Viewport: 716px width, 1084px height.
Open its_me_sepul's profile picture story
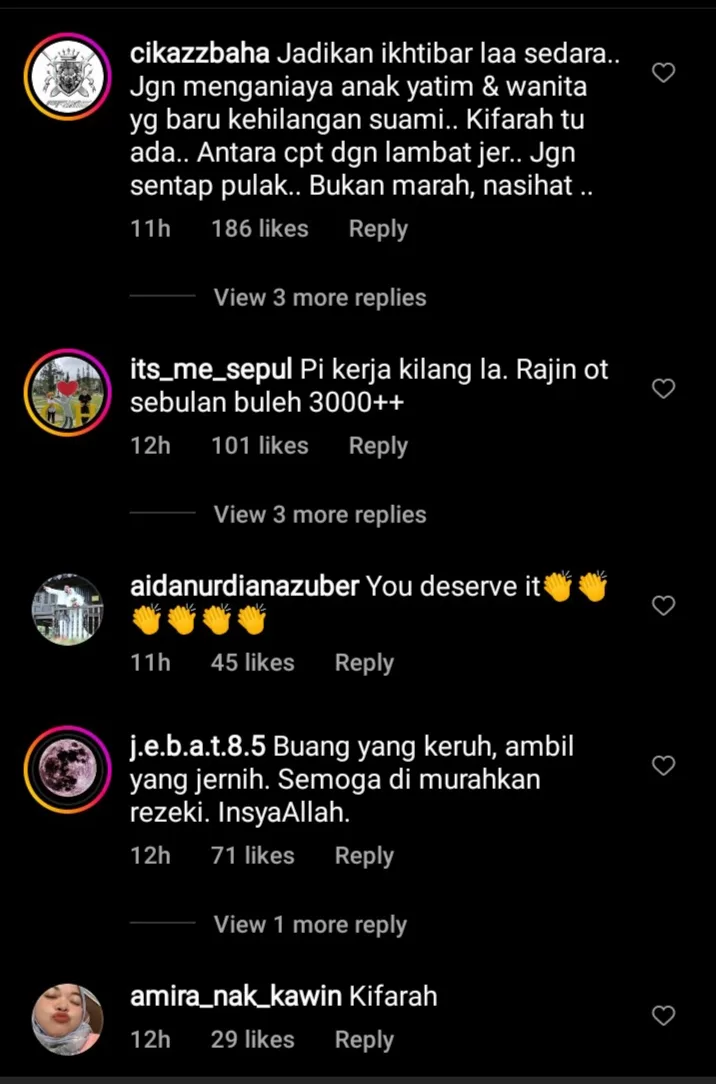tap(68, 393)
